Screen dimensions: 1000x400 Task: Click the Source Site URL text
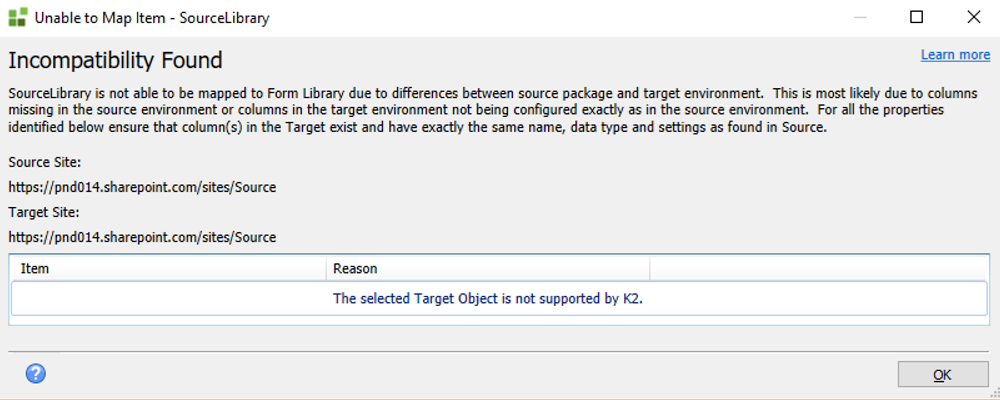coord(142,186)
